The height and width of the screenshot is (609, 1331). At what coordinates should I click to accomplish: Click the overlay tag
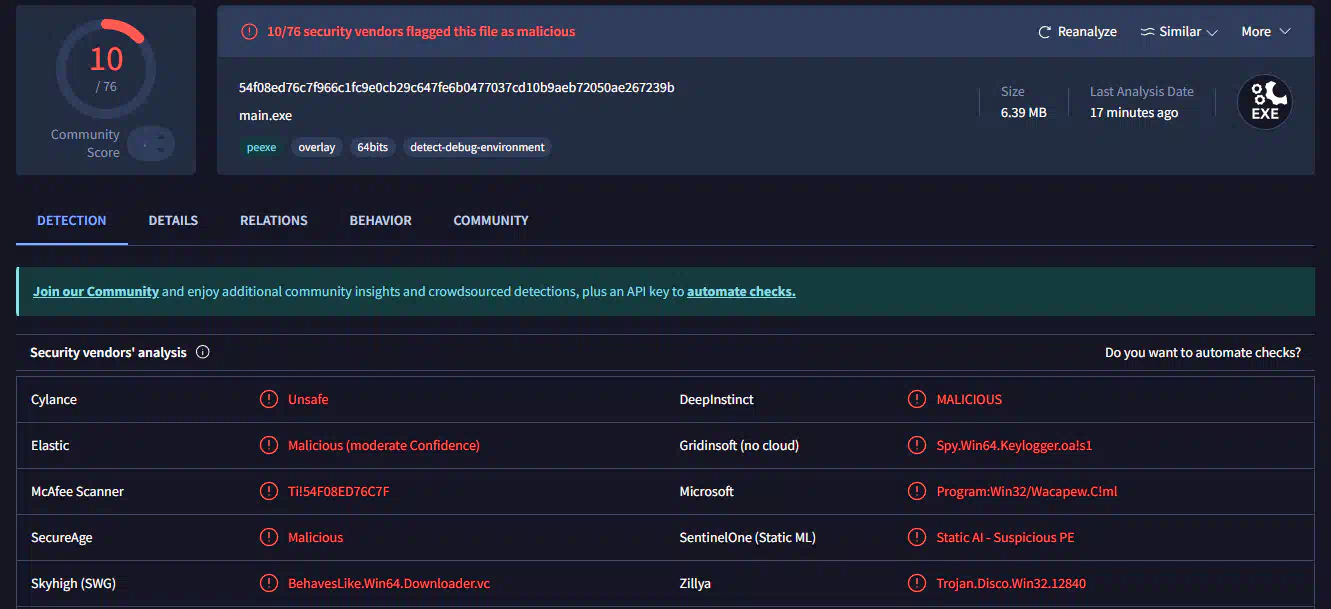(317, 147)
